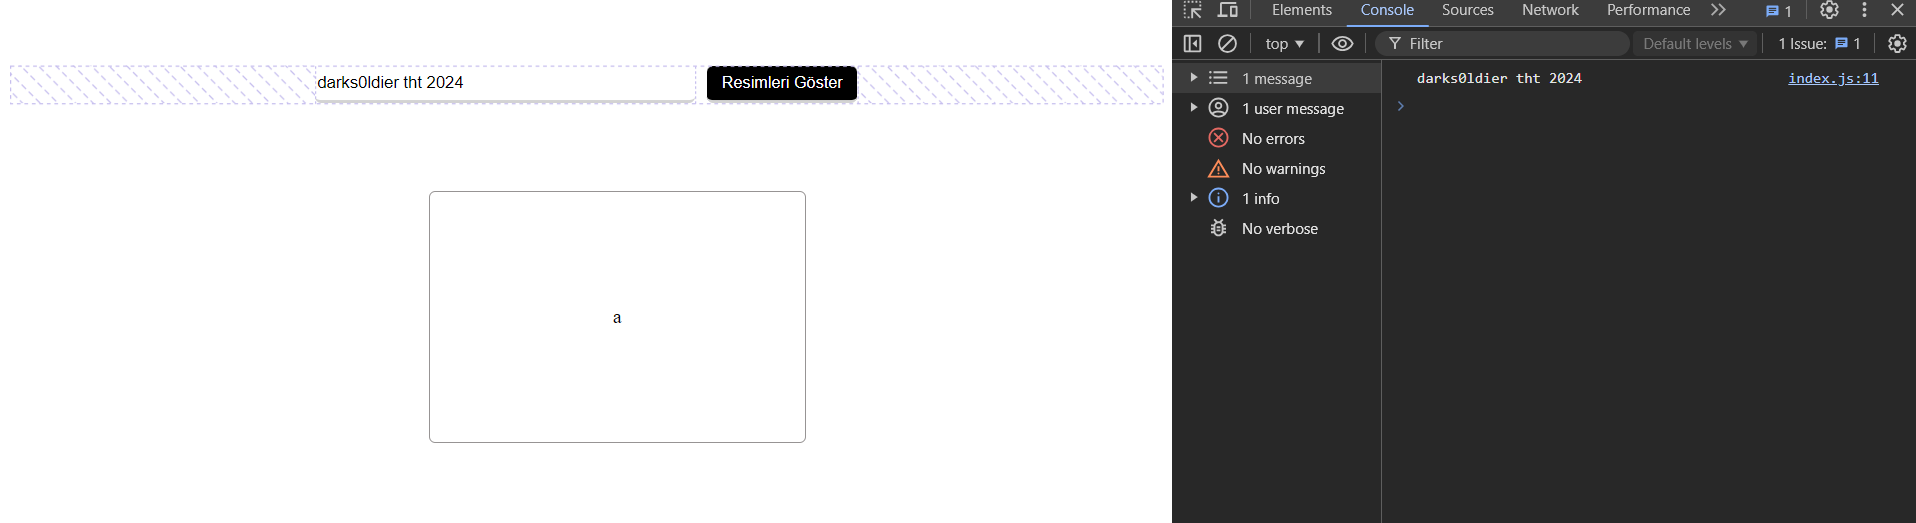The width and height of the screenshot is (1916, 523).
Task: Focus the console Filter field
Action: [x=1502, y=43]
